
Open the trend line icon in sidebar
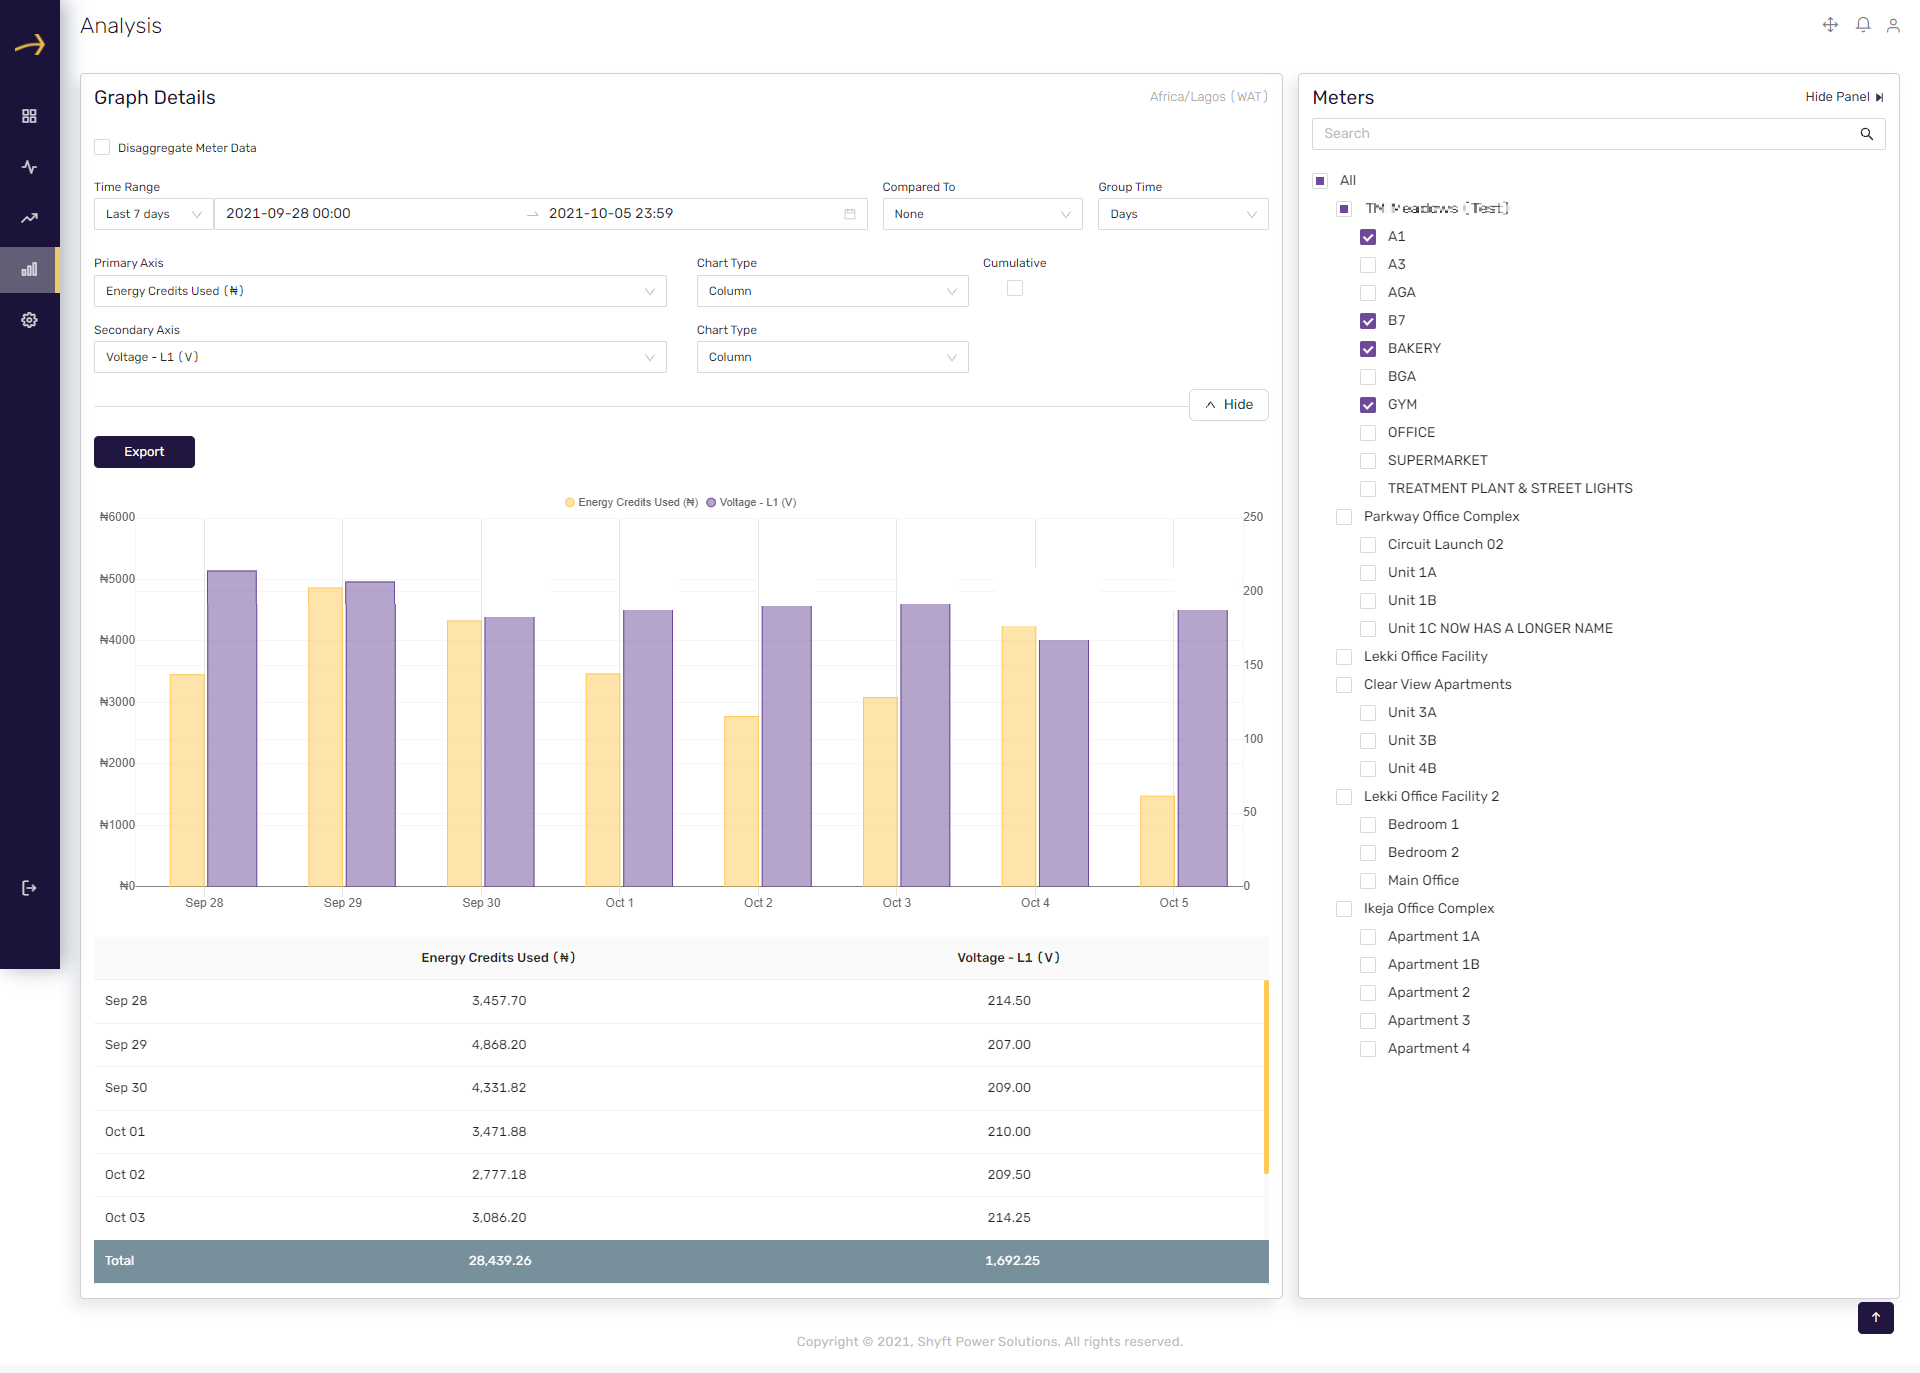(x=29, y=218)
